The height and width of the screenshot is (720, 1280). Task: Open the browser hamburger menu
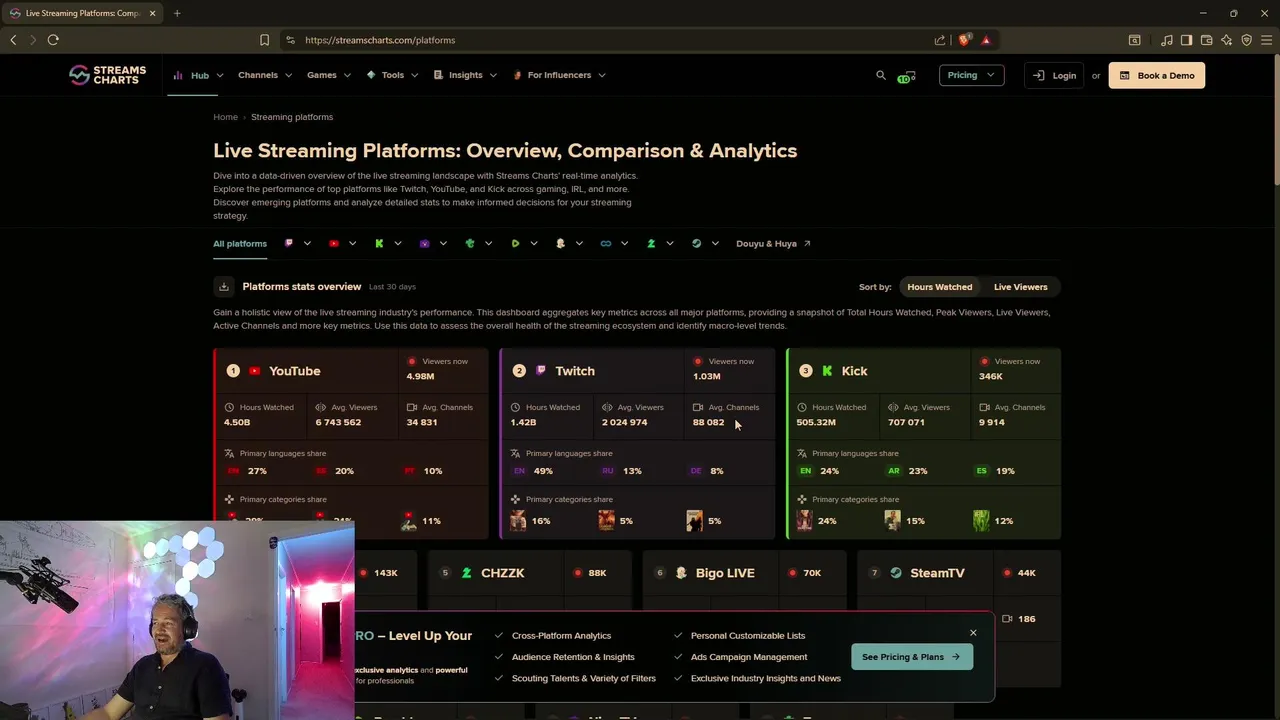coord(1266,40)
